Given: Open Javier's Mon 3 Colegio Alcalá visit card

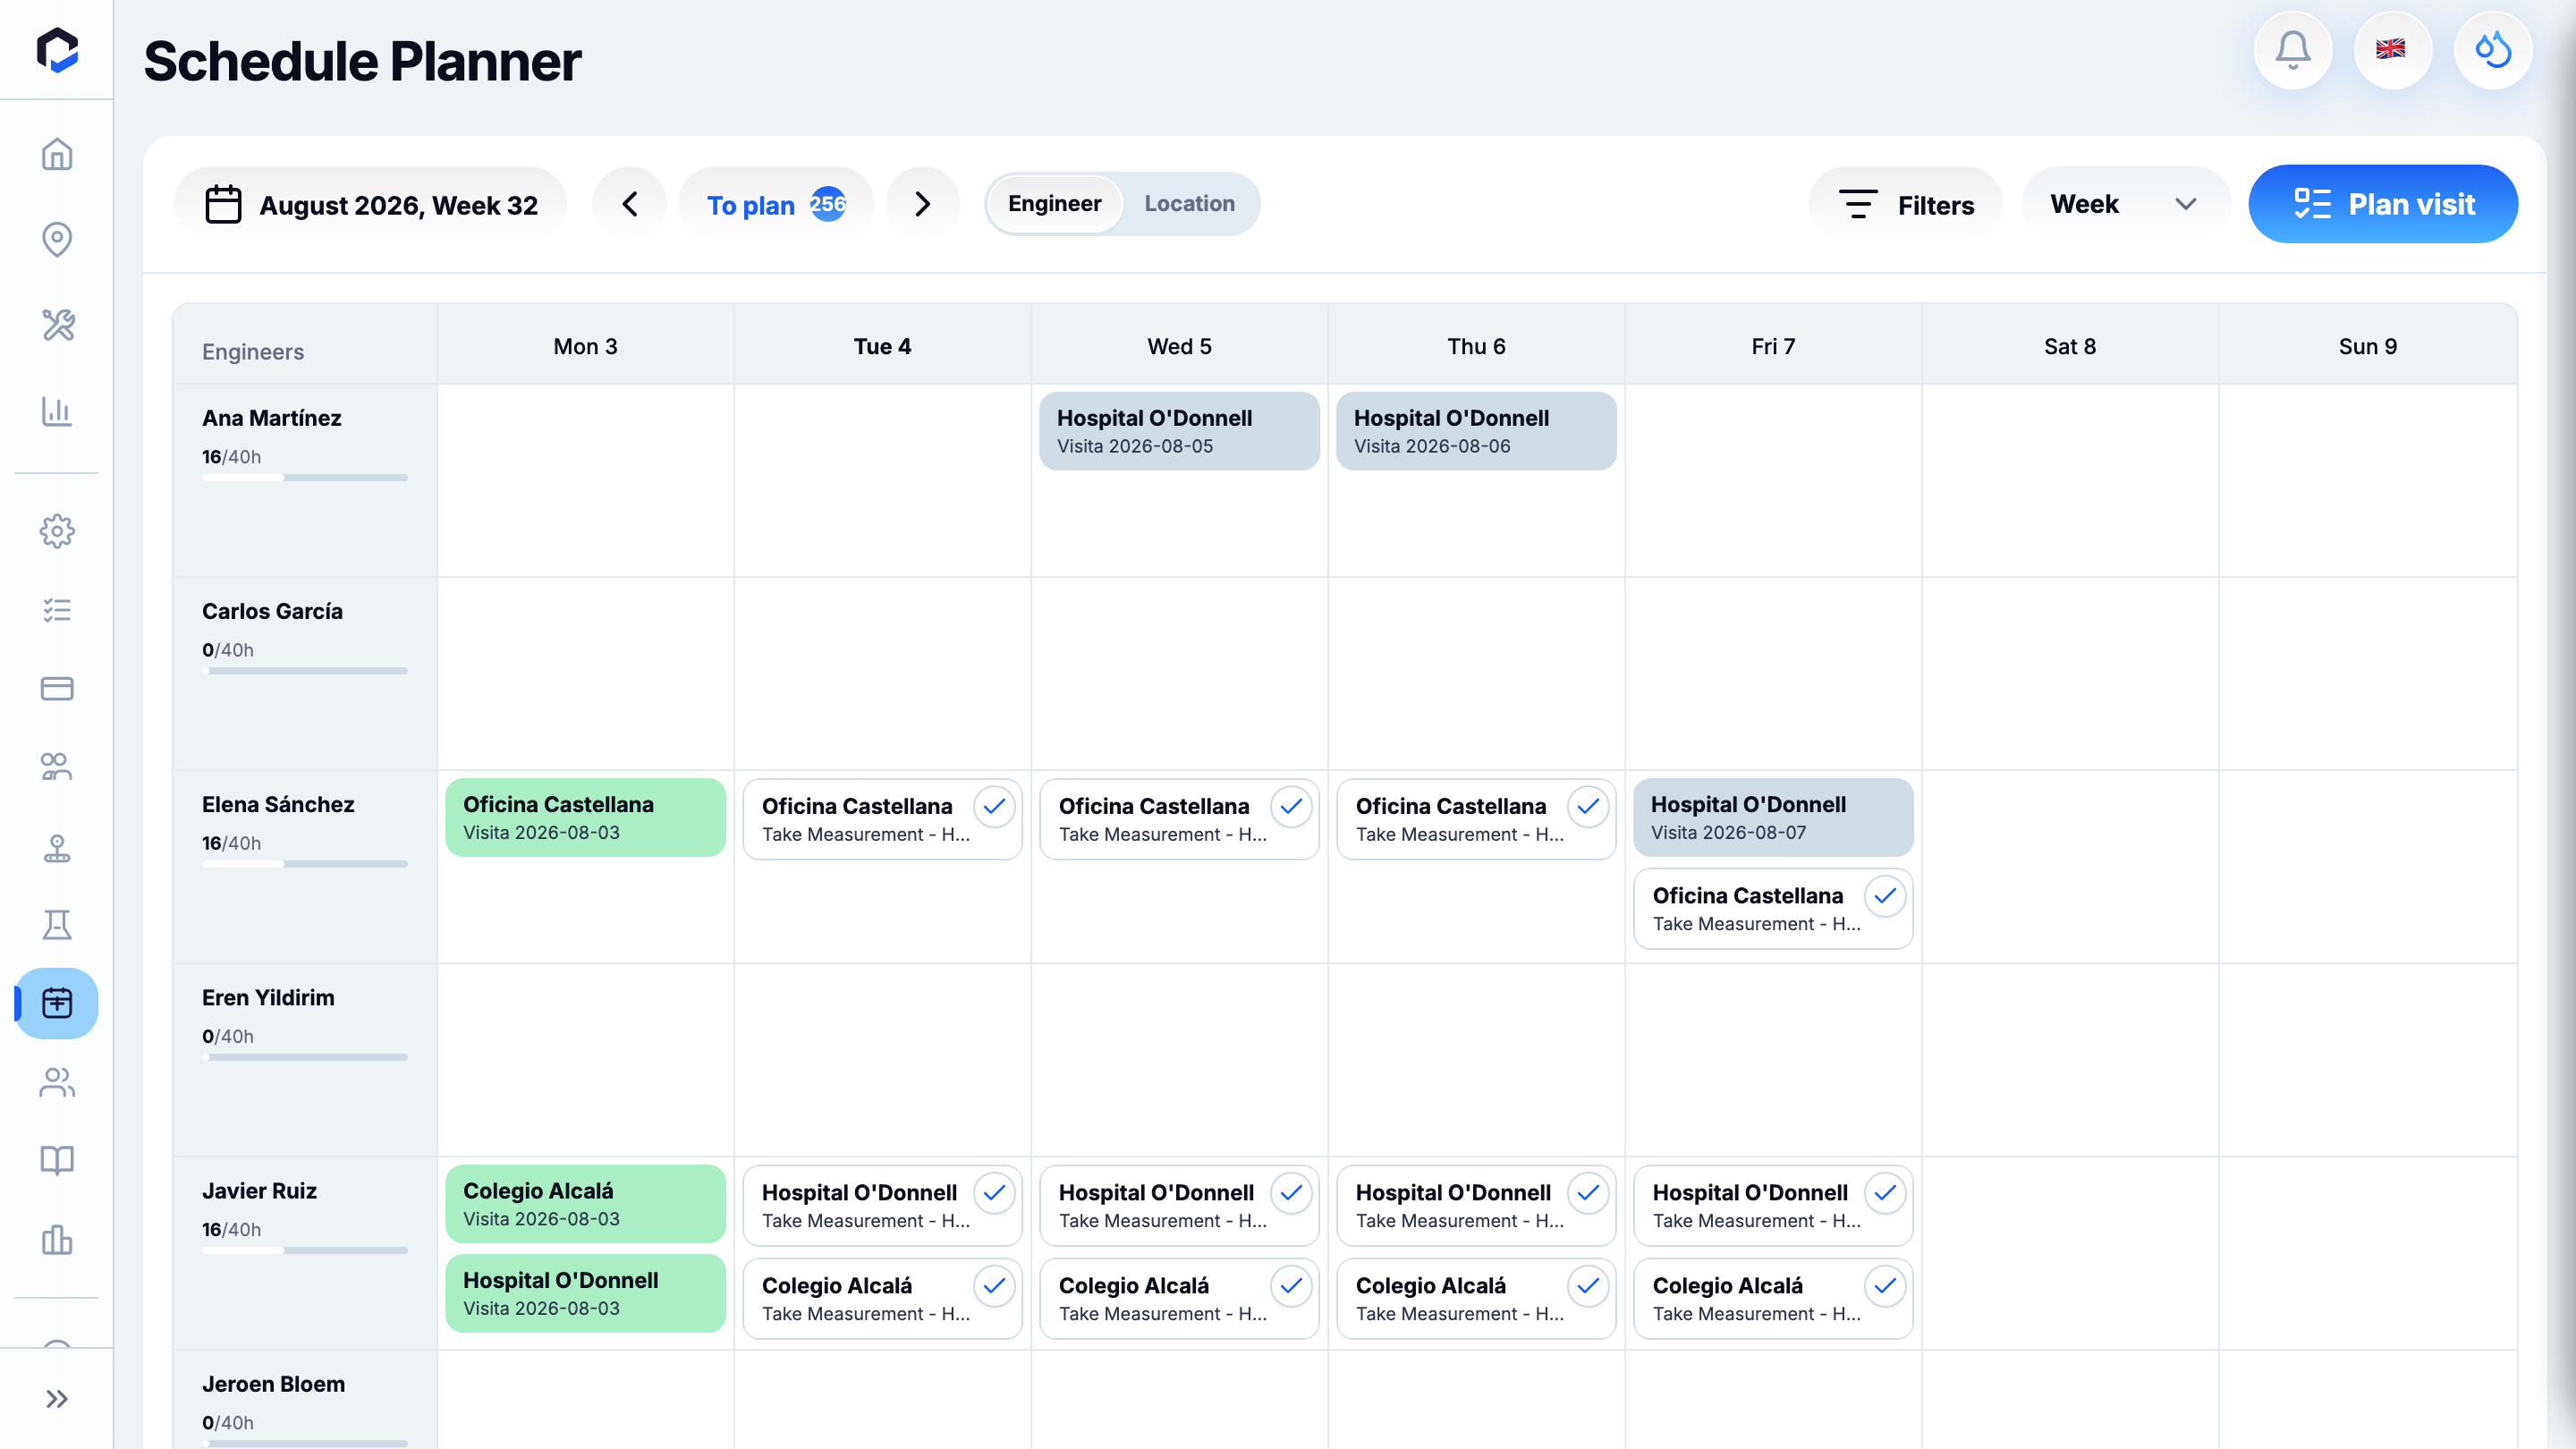Looking at the screenshot, I should click(585, 1204).
